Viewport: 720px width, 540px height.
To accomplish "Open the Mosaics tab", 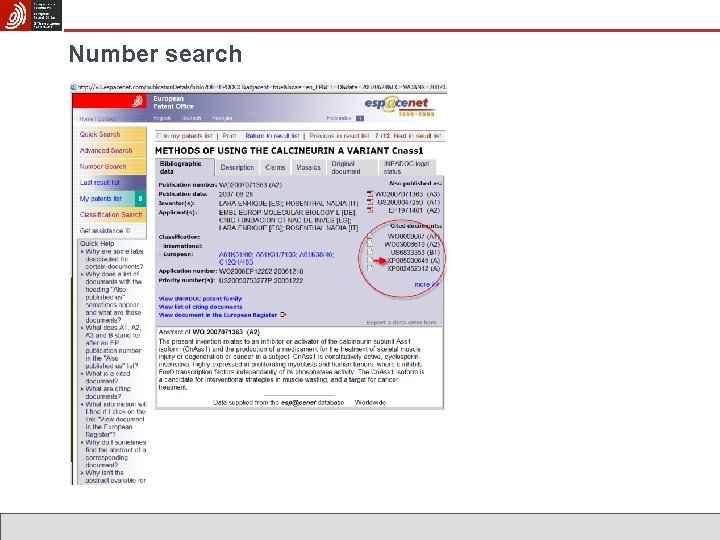I will click(x=308, y=168).
